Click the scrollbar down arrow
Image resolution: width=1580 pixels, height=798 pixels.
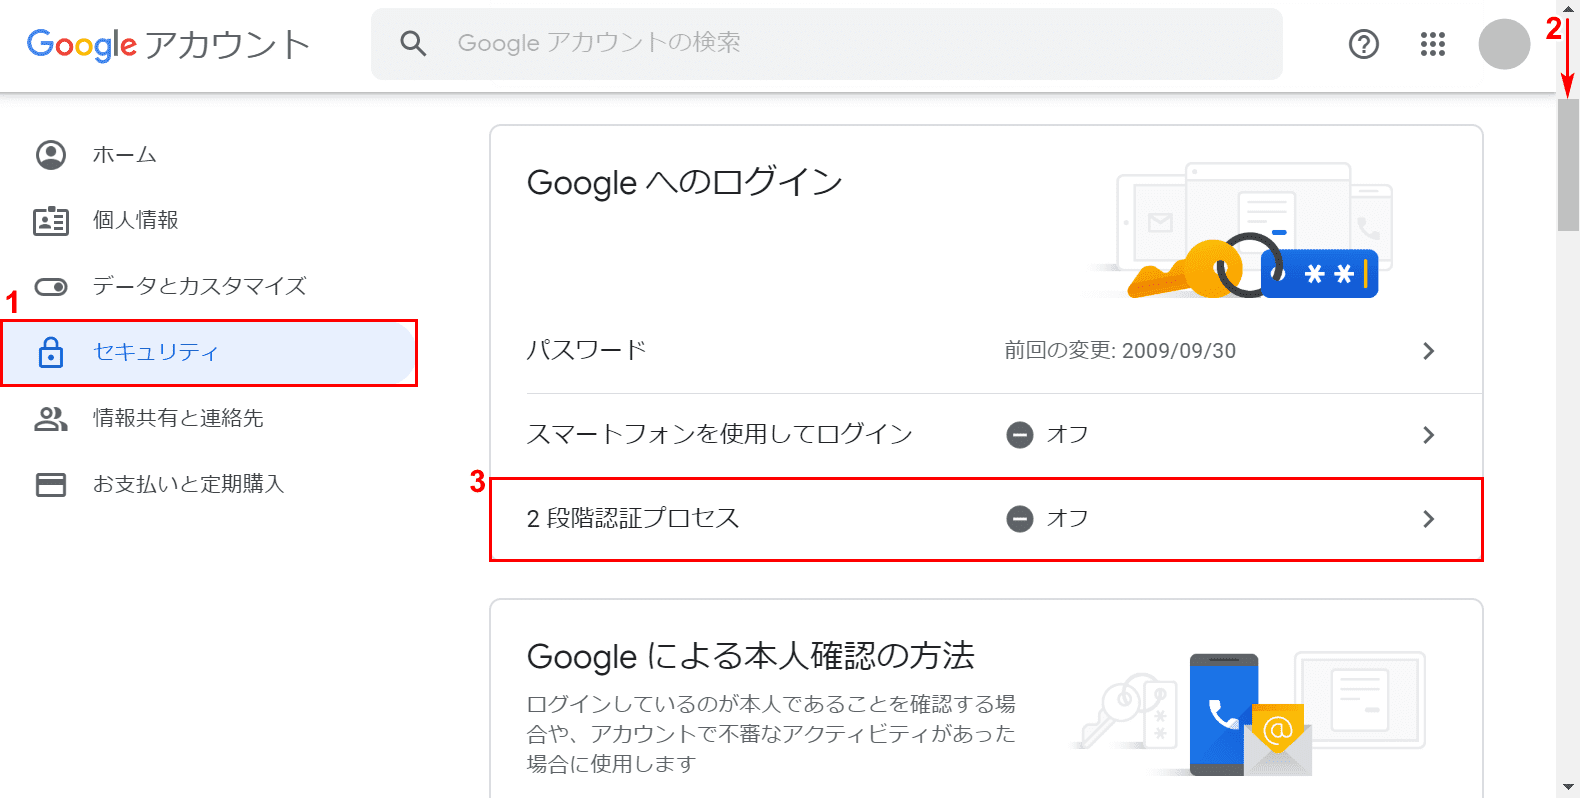tap(1568, 788)
